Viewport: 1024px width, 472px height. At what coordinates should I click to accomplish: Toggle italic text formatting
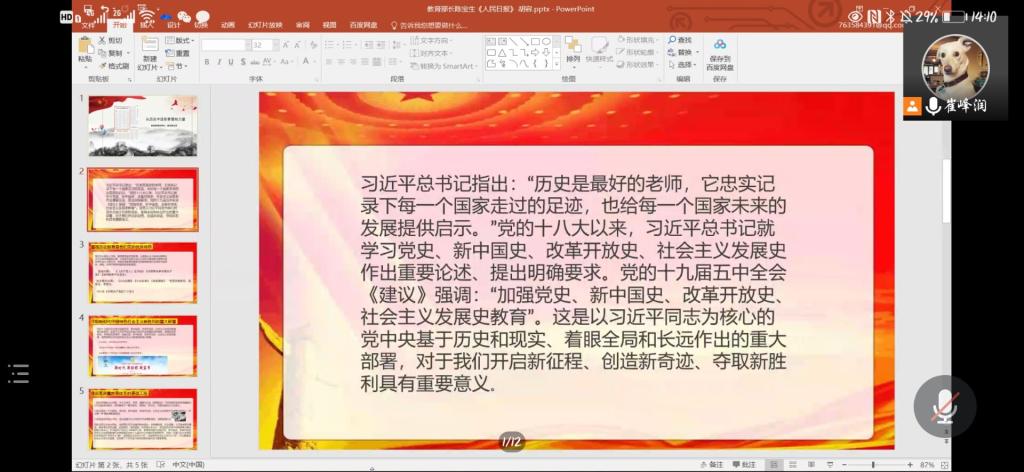218,62
